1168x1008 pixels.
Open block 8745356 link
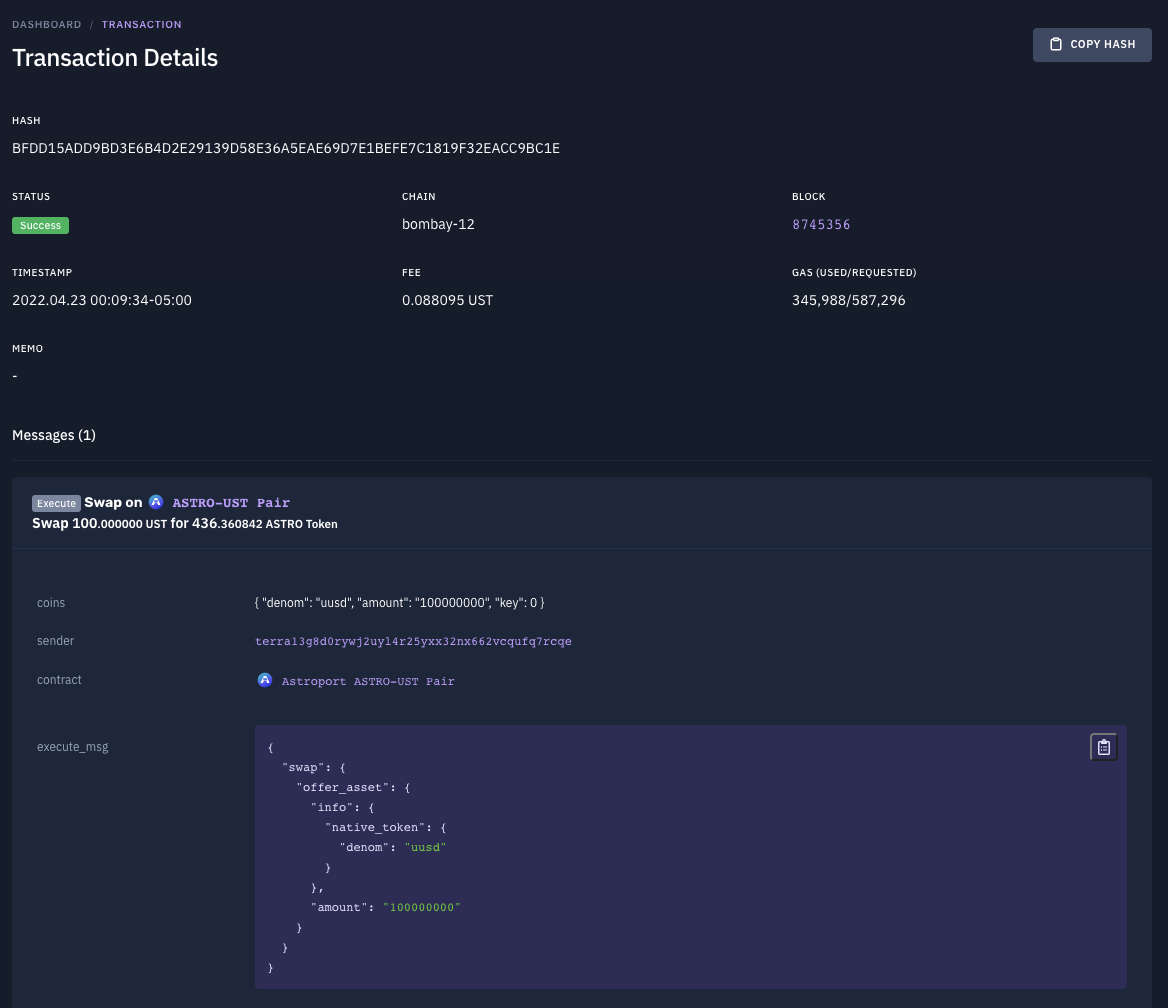coord(821,224)
